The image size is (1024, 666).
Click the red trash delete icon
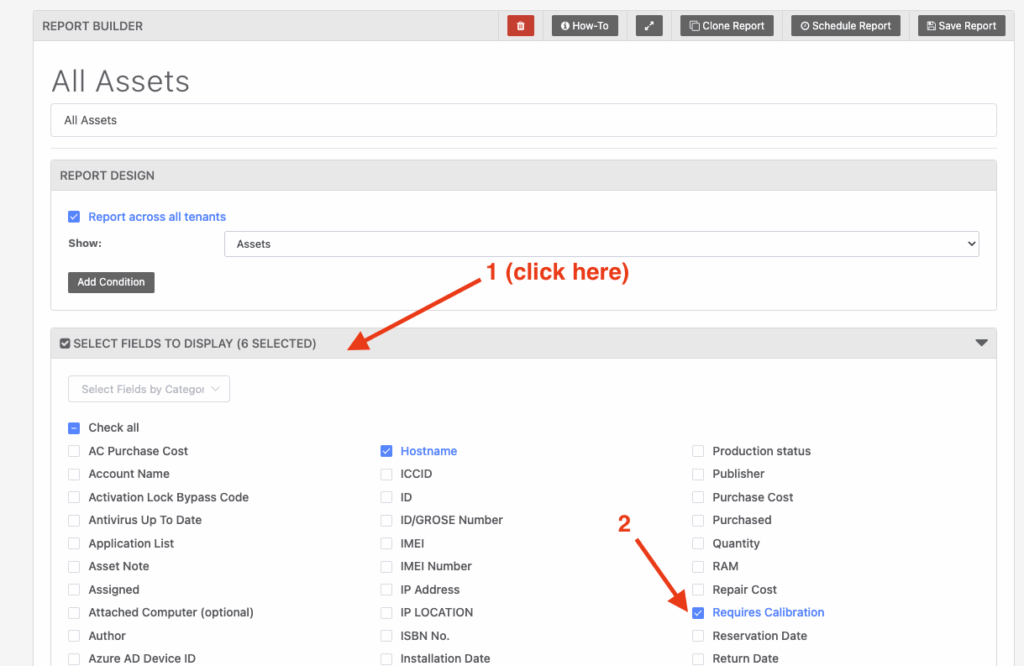point(520,26)
